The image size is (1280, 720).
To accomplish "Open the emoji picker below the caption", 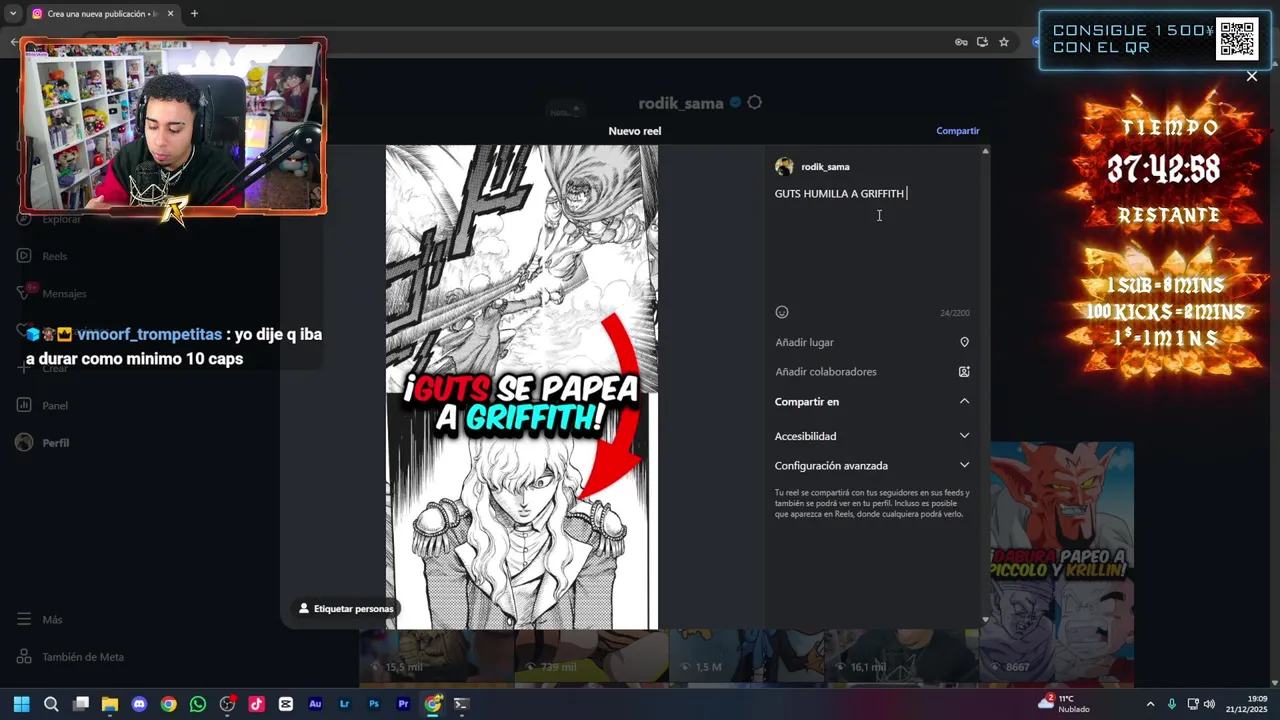I will point(782,312).
